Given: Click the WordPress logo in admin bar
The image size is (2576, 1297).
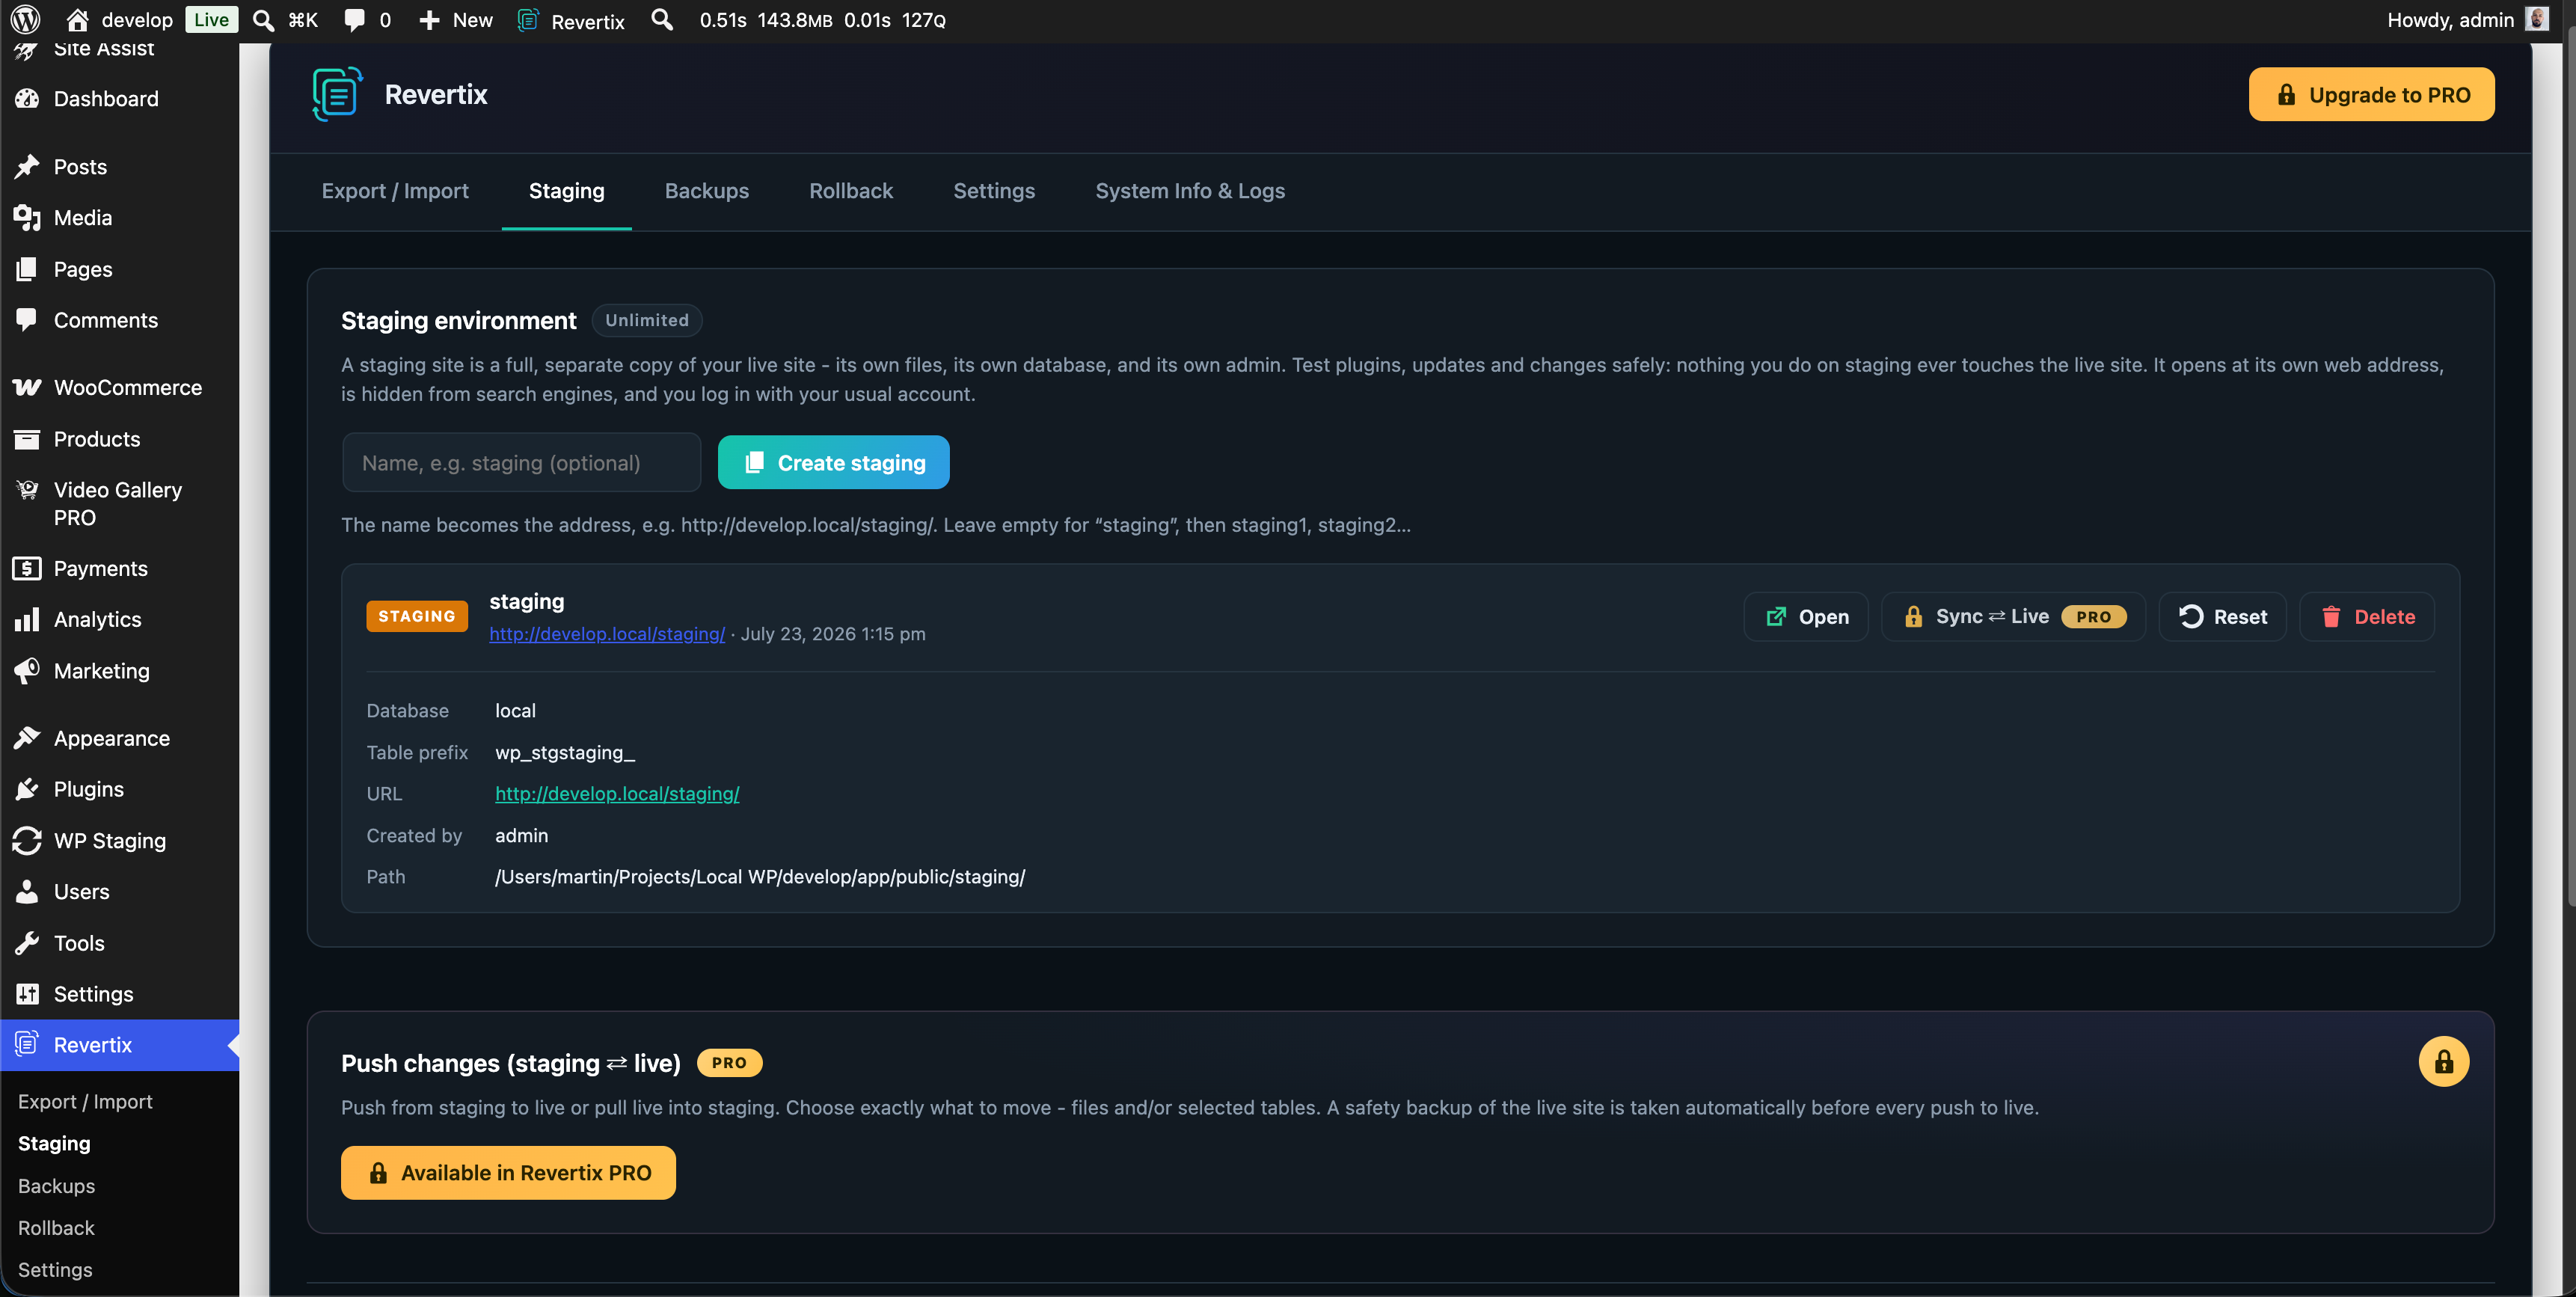Looking at the screenshot, I should (x=25, y=20).
